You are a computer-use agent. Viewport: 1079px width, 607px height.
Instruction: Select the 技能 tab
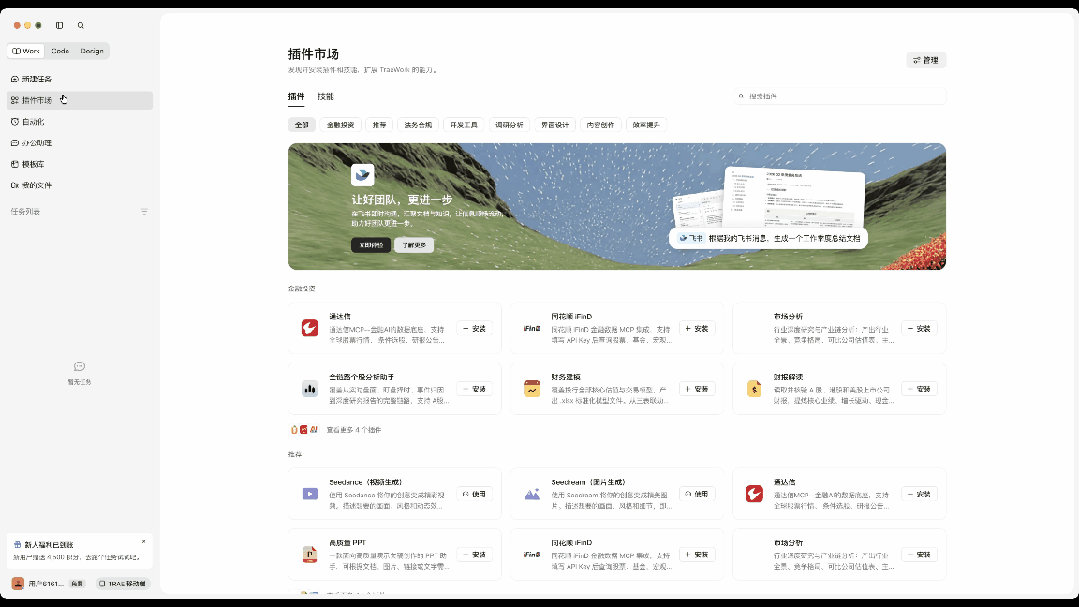[x=325, y=97]
